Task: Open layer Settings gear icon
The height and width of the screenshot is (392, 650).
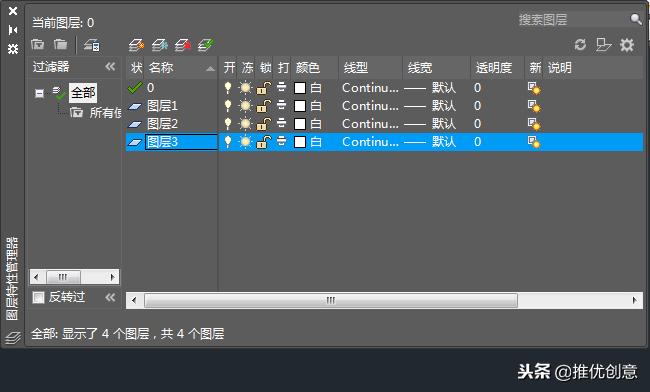Action: pyautogui.click(x=627, y=45)
